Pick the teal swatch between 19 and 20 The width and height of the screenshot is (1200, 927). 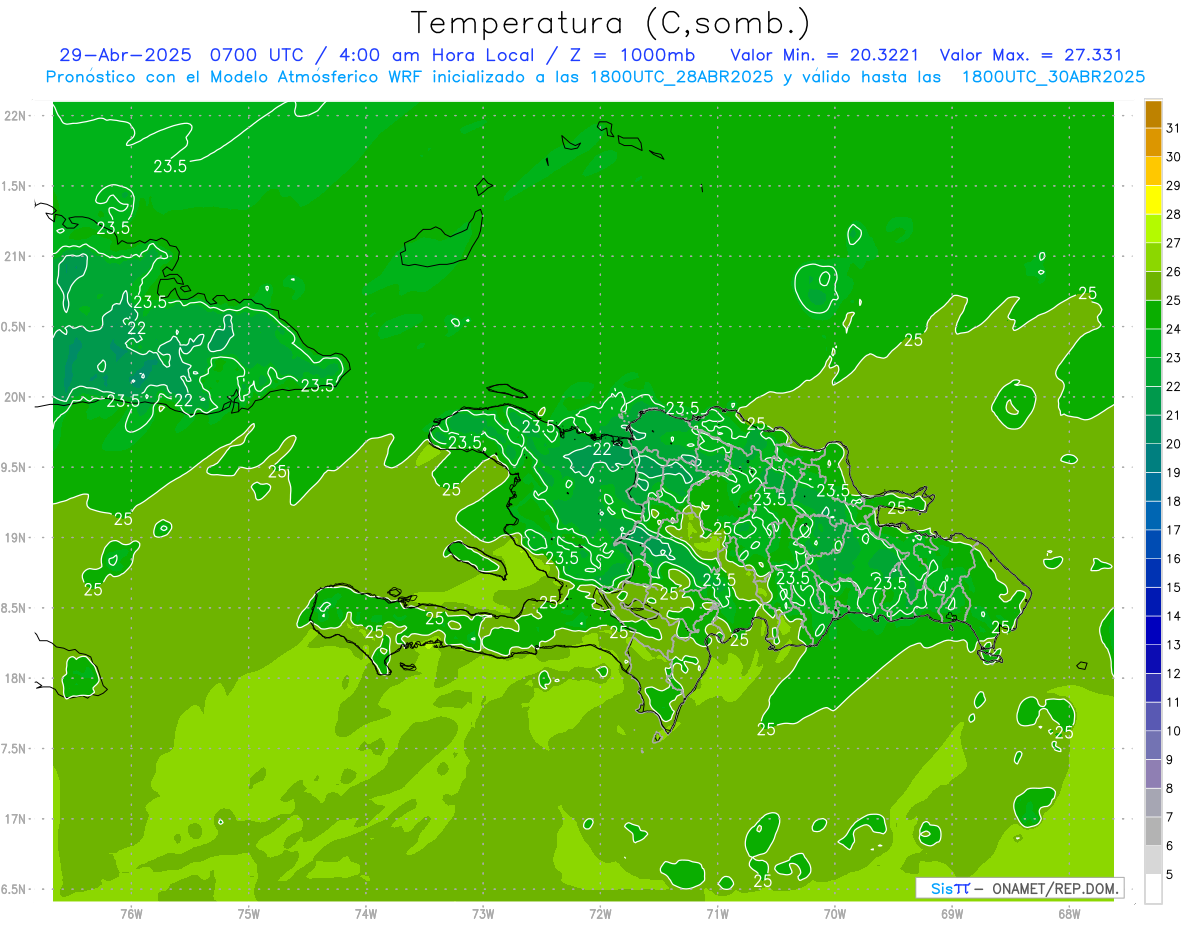tap(1154, 458)
